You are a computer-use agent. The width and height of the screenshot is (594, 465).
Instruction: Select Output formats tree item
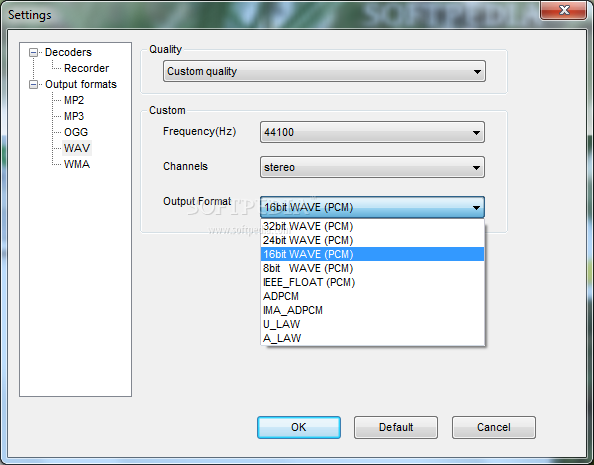coord(81,84)
